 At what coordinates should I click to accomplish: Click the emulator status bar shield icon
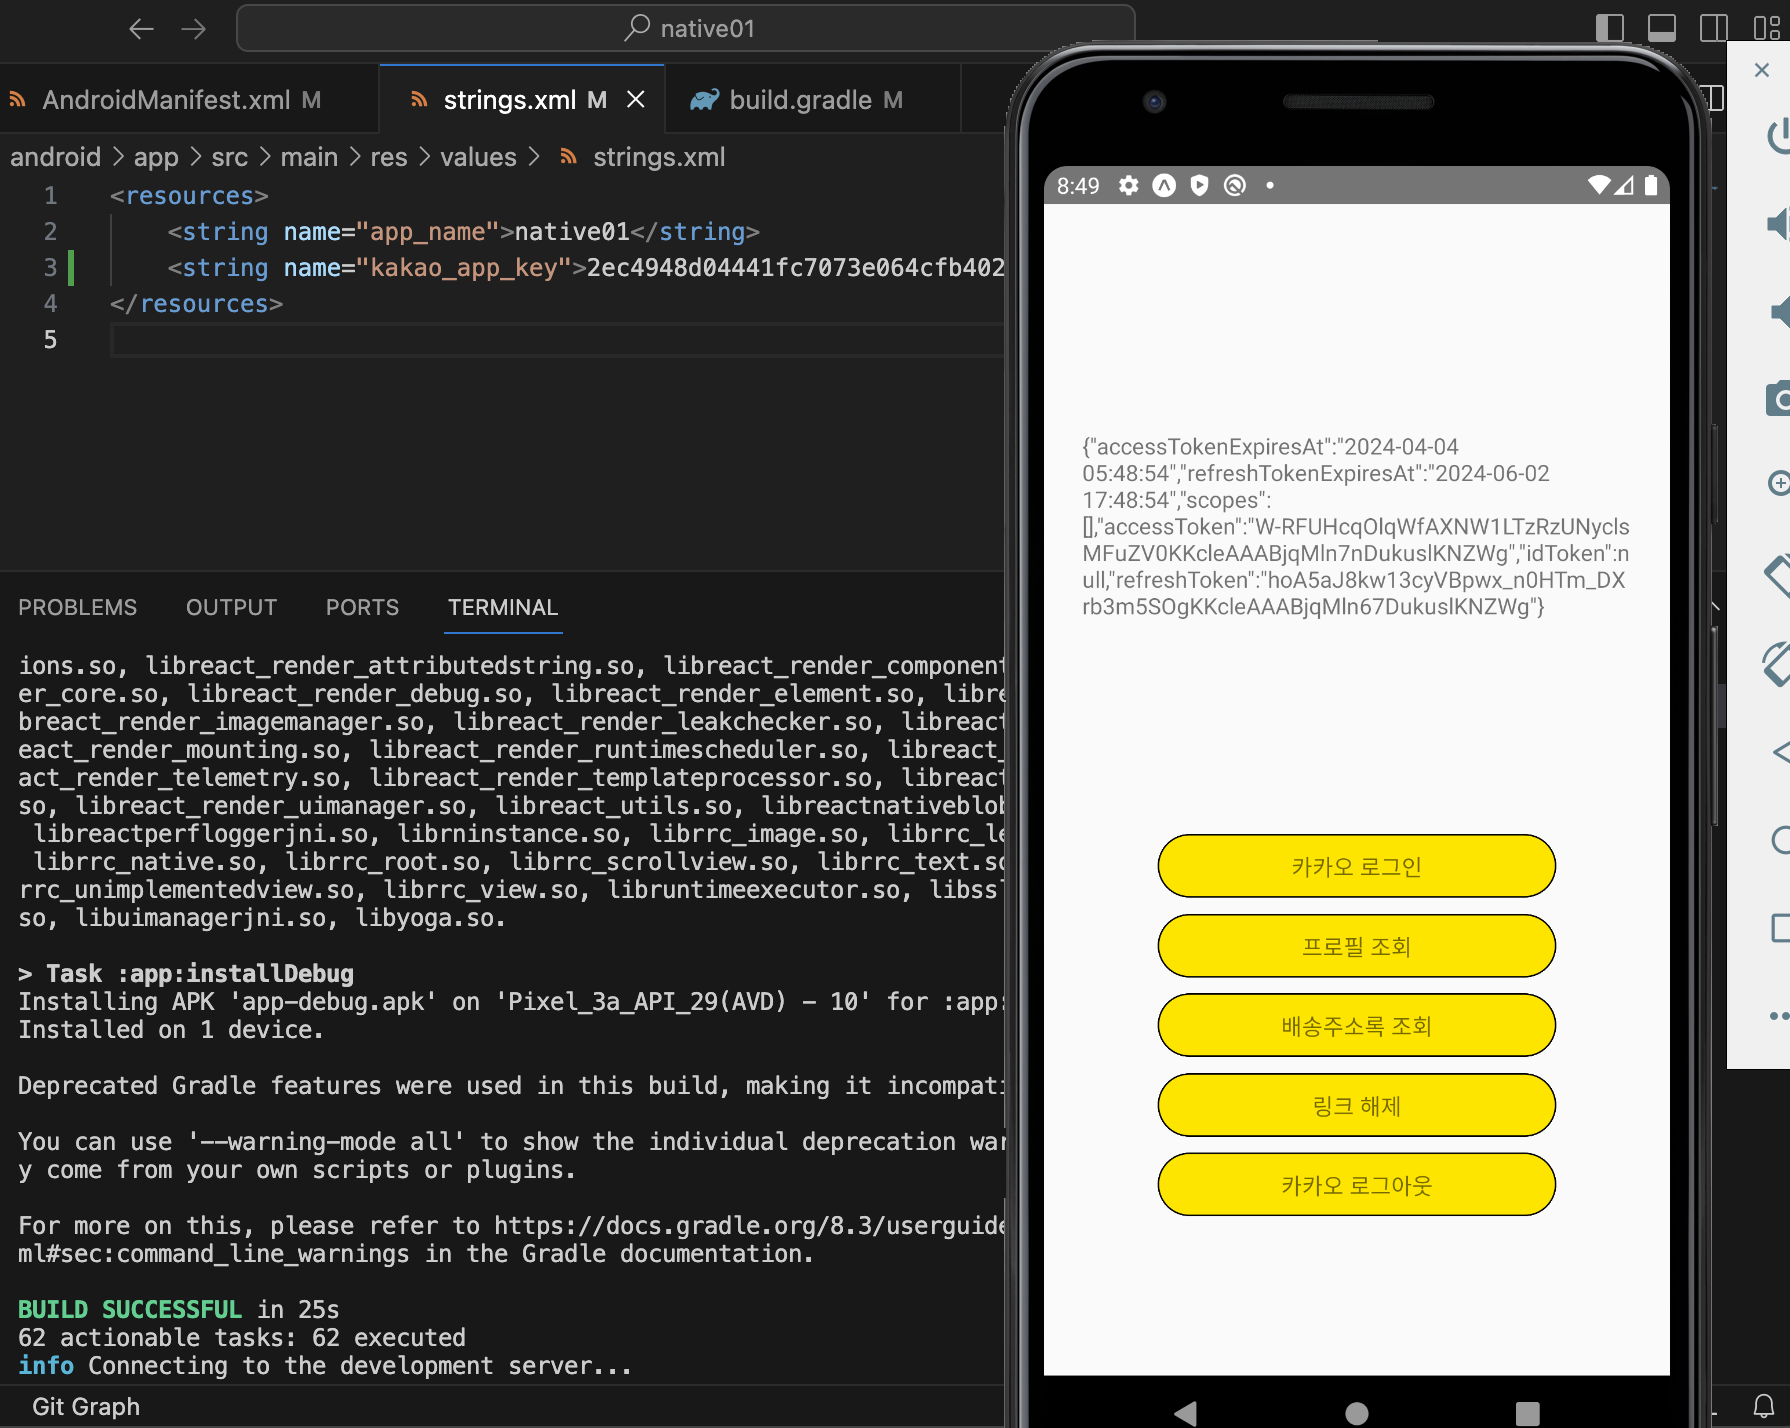[x=1199, y=185]
